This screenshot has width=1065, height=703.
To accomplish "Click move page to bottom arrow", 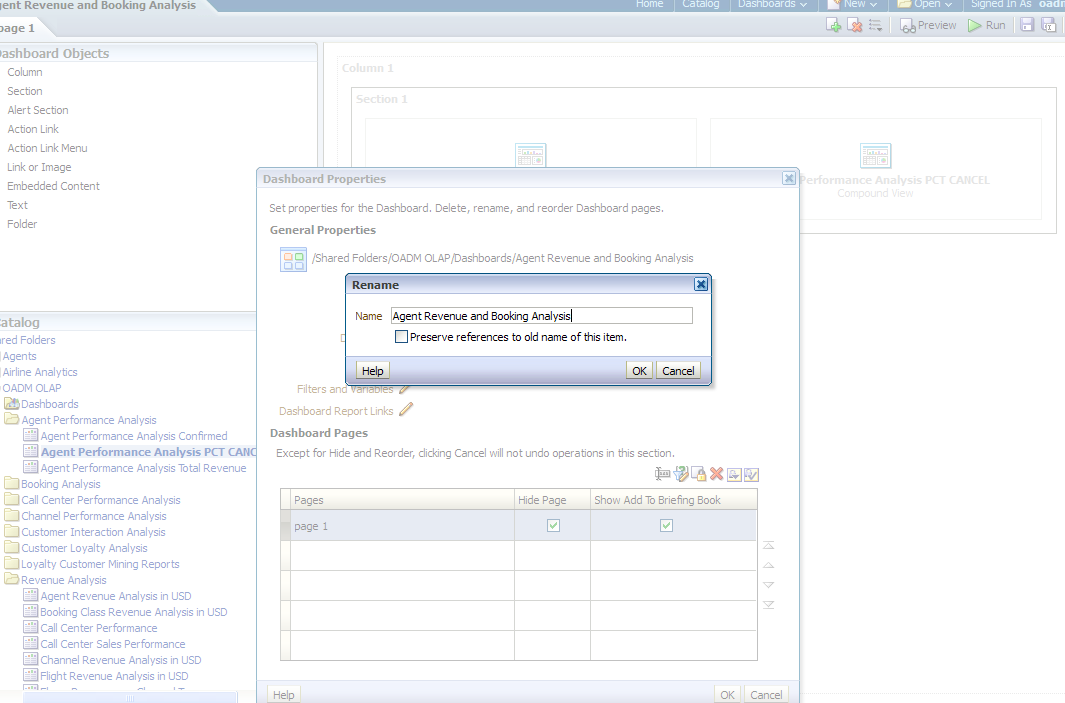I will 768,605.
